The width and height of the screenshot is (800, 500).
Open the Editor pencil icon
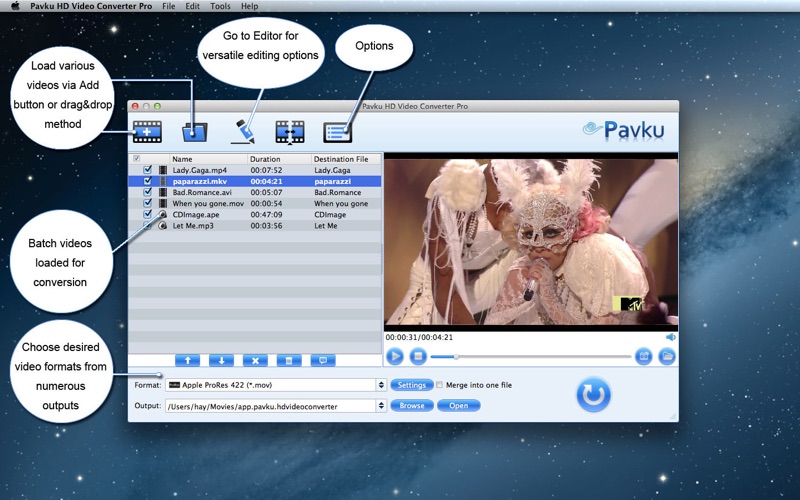[x=243, y=132]
